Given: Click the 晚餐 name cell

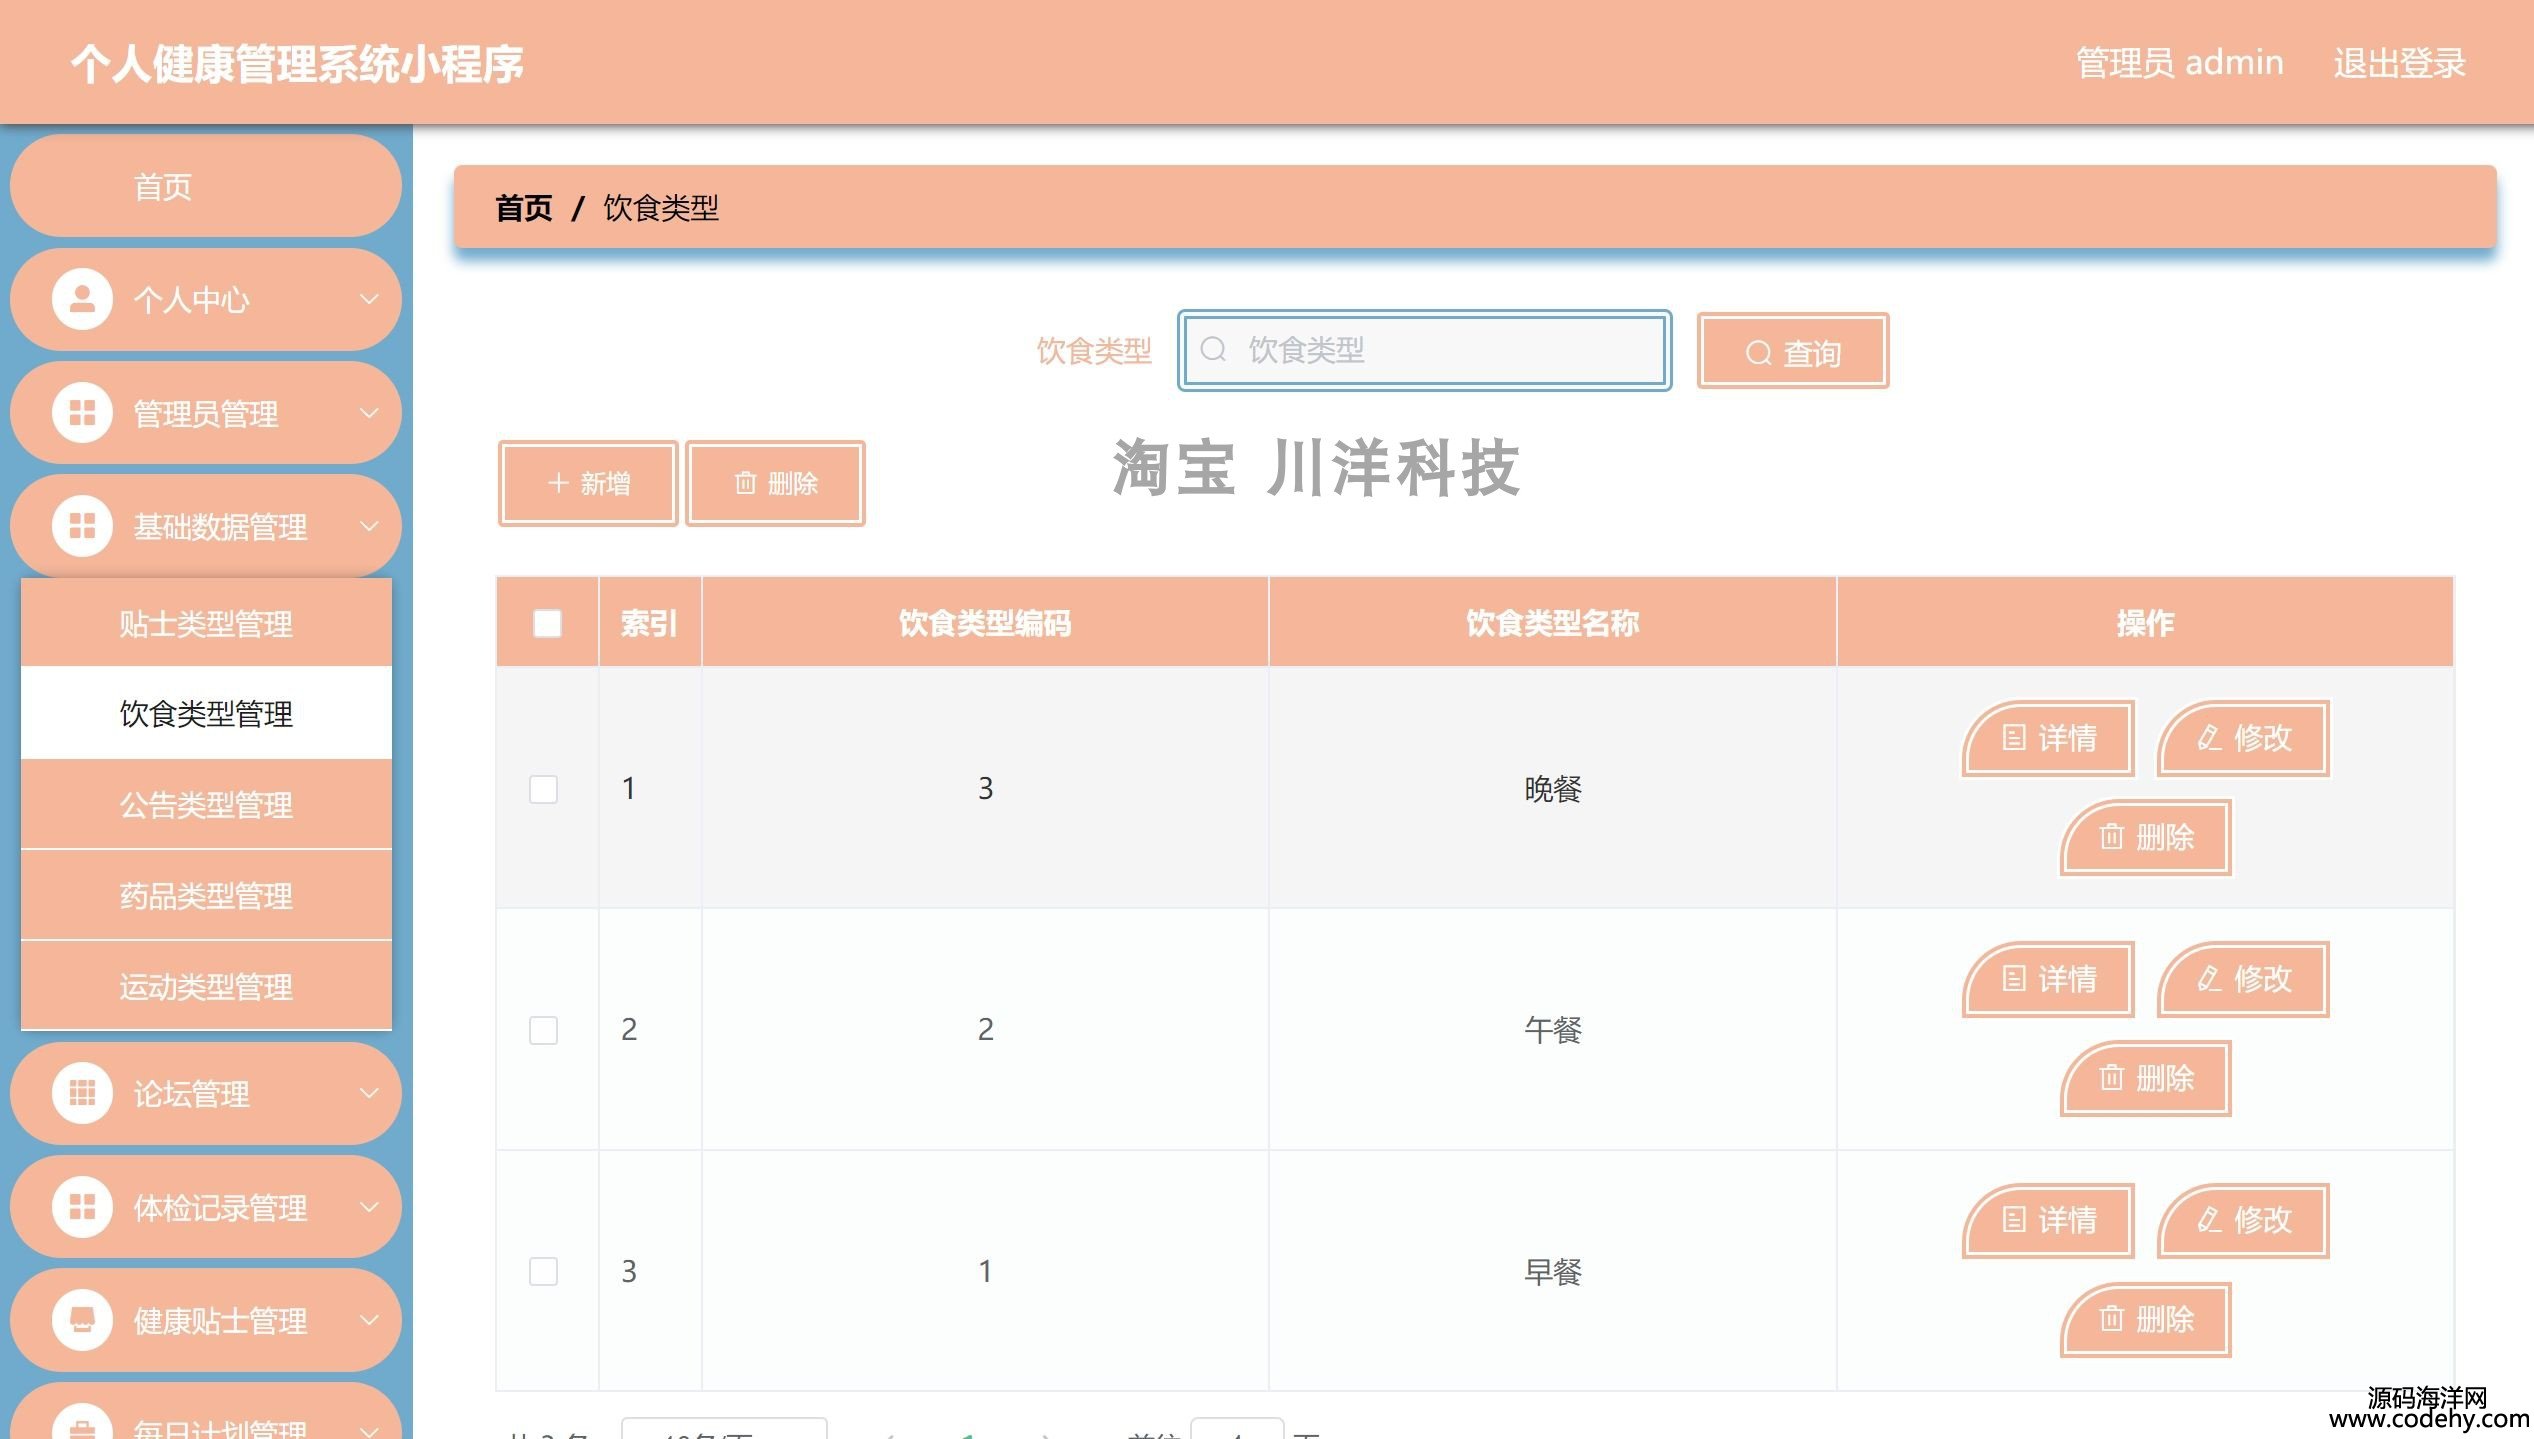Looking at the screenshot, I should click(x=1552, y=789).
